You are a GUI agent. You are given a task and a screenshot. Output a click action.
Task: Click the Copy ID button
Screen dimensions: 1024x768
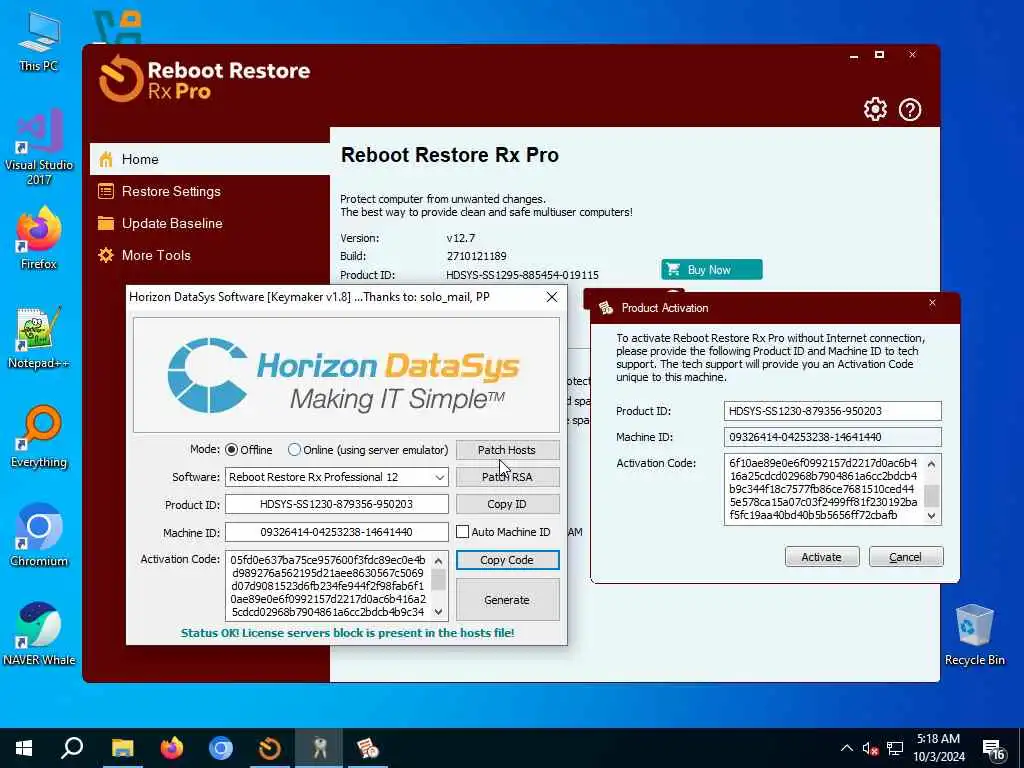pyautogui.click(x=507, y=504)
